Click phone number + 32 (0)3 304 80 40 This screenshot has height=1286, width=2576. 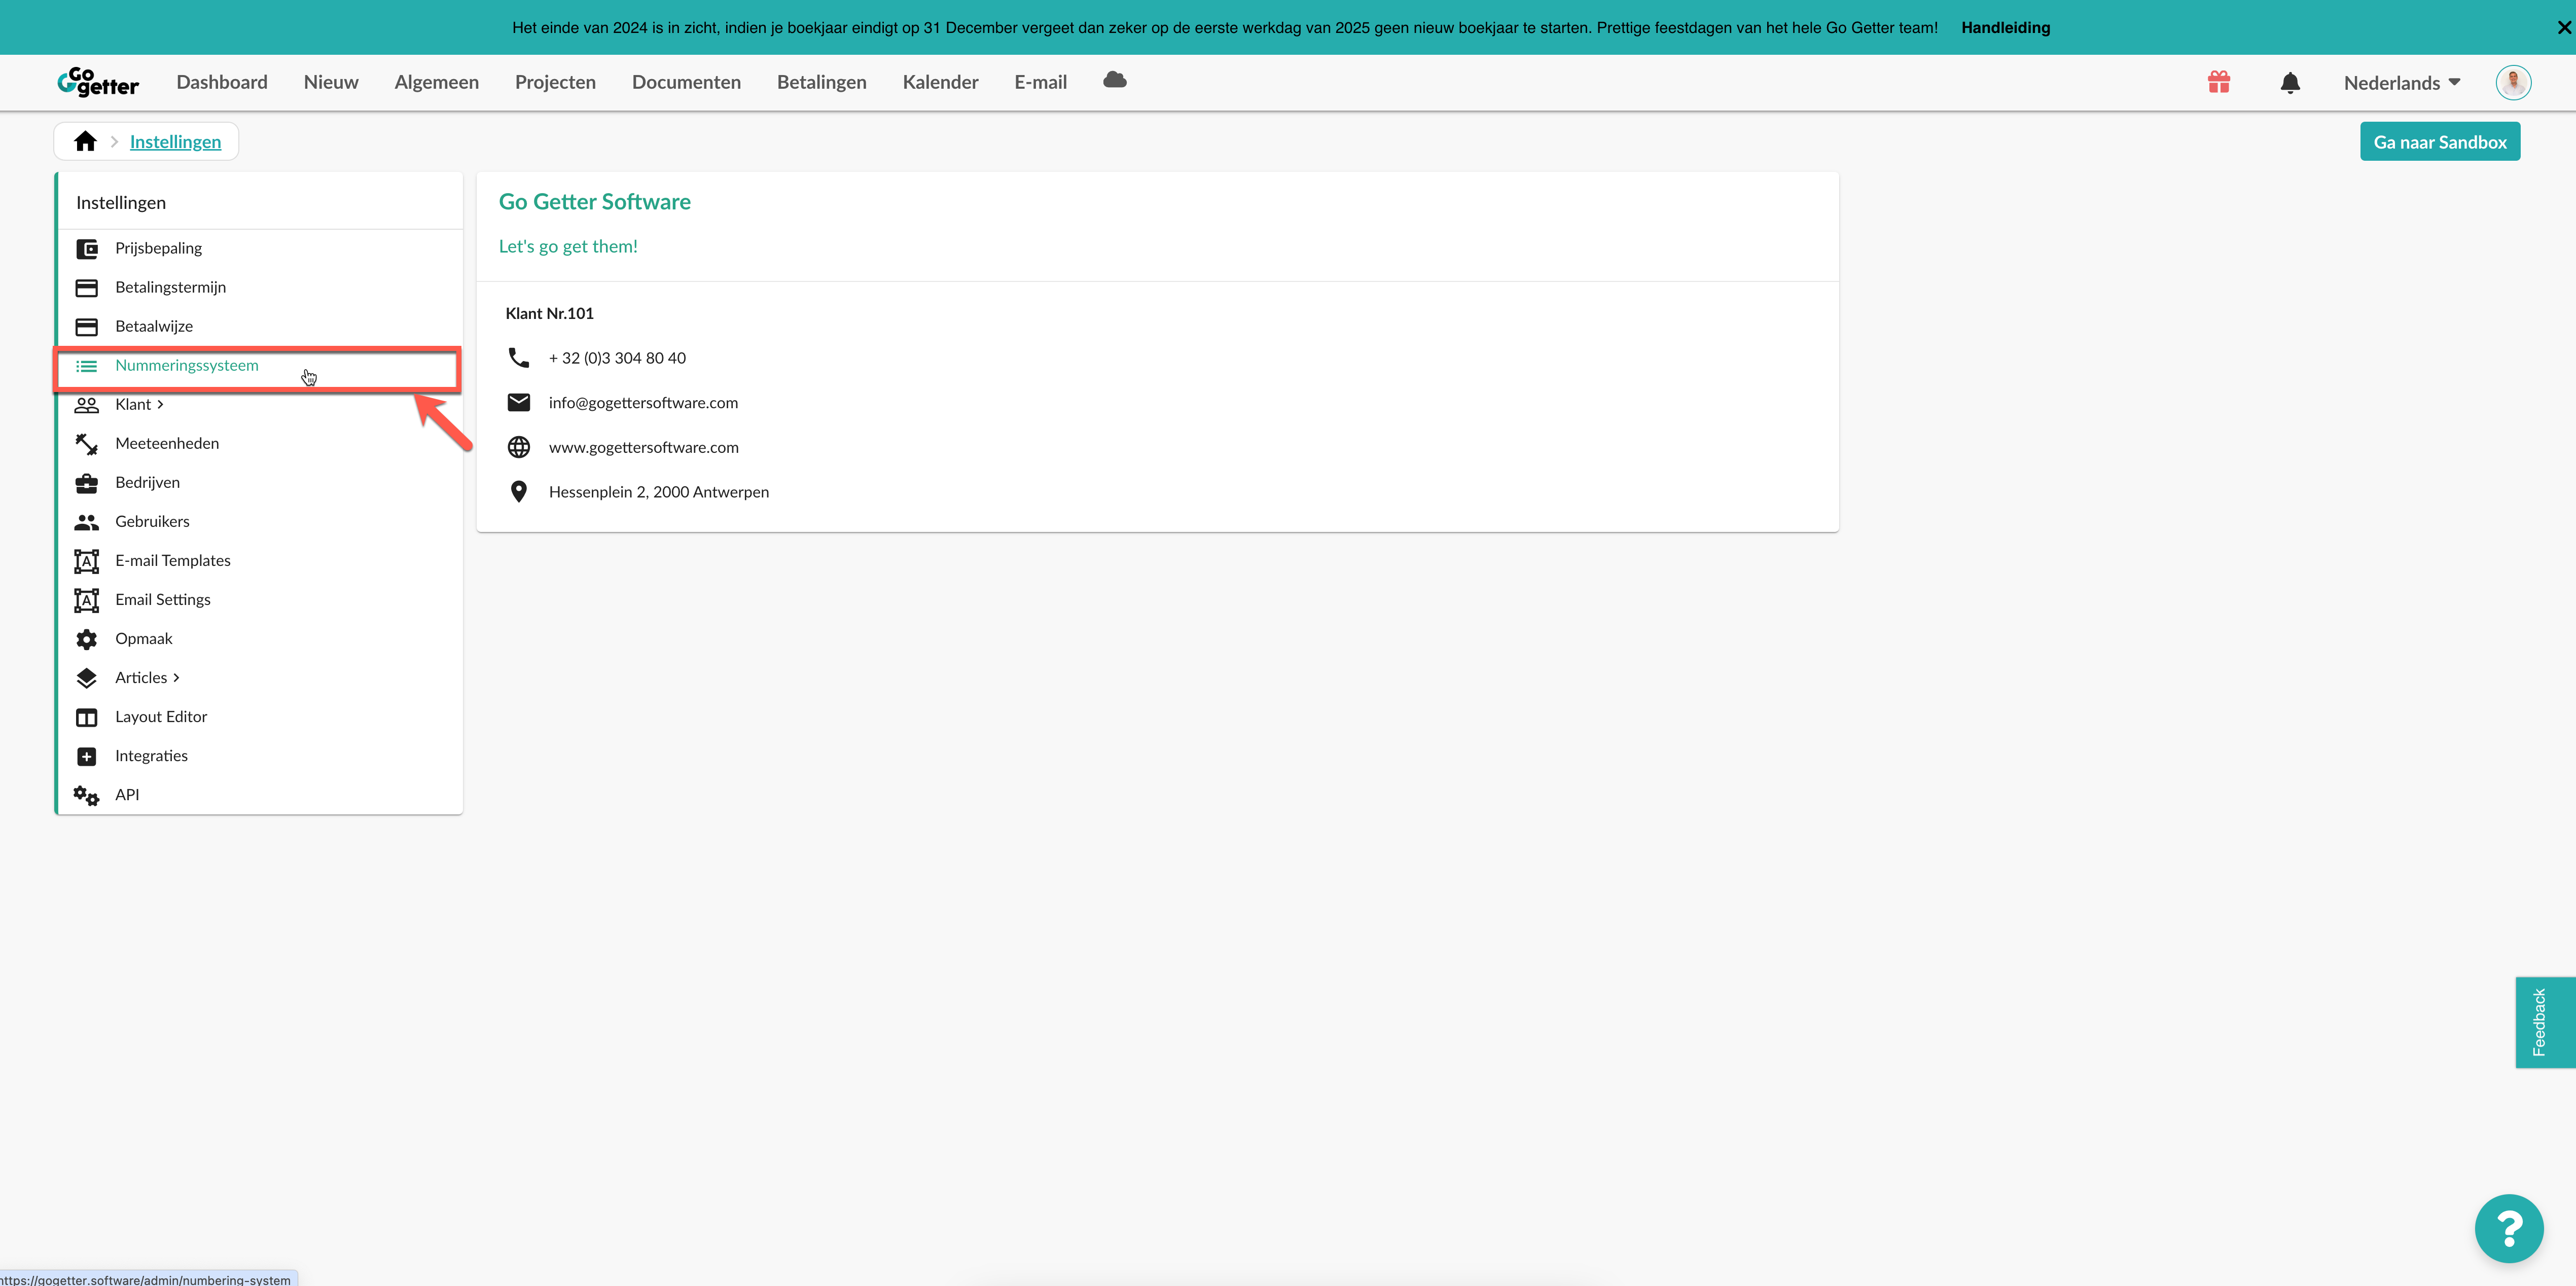[617, 357]
